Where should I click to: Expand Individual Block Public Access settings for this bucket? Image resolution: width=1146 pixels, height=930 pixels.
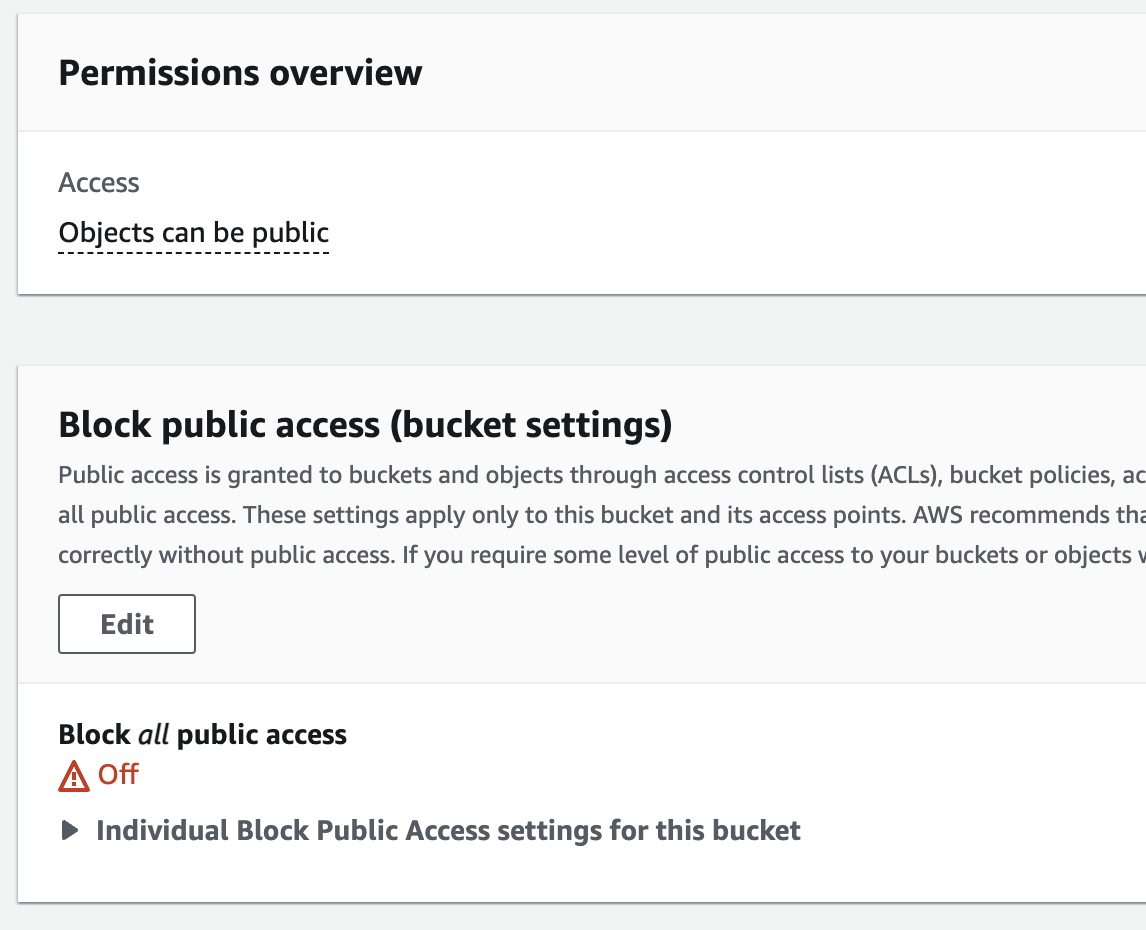click(x=447, y=830)
